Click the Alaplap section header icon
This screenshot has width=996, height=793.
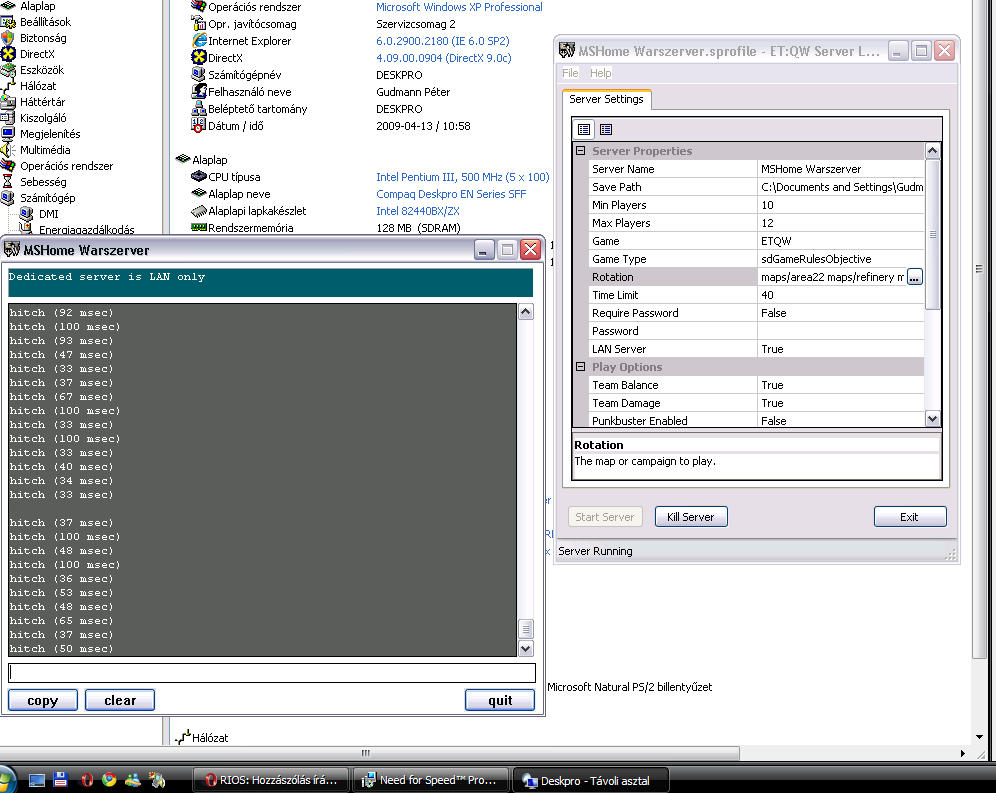tap(183, 159)
